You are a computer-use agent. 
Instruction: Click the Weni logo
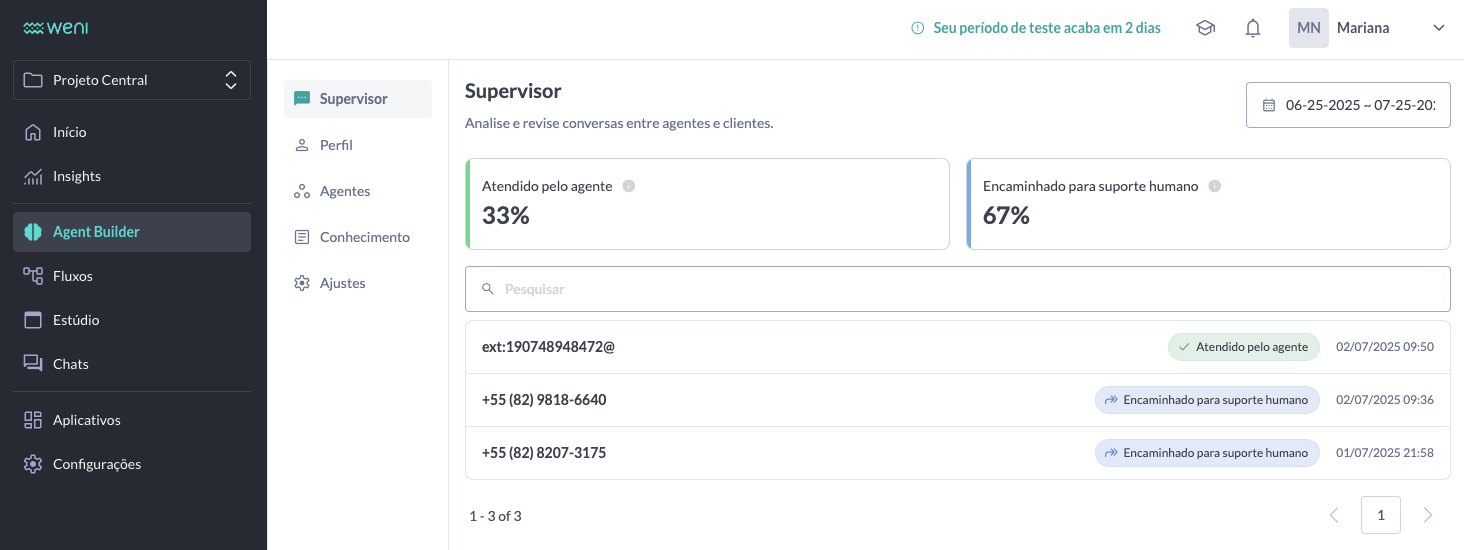(56, 28)
